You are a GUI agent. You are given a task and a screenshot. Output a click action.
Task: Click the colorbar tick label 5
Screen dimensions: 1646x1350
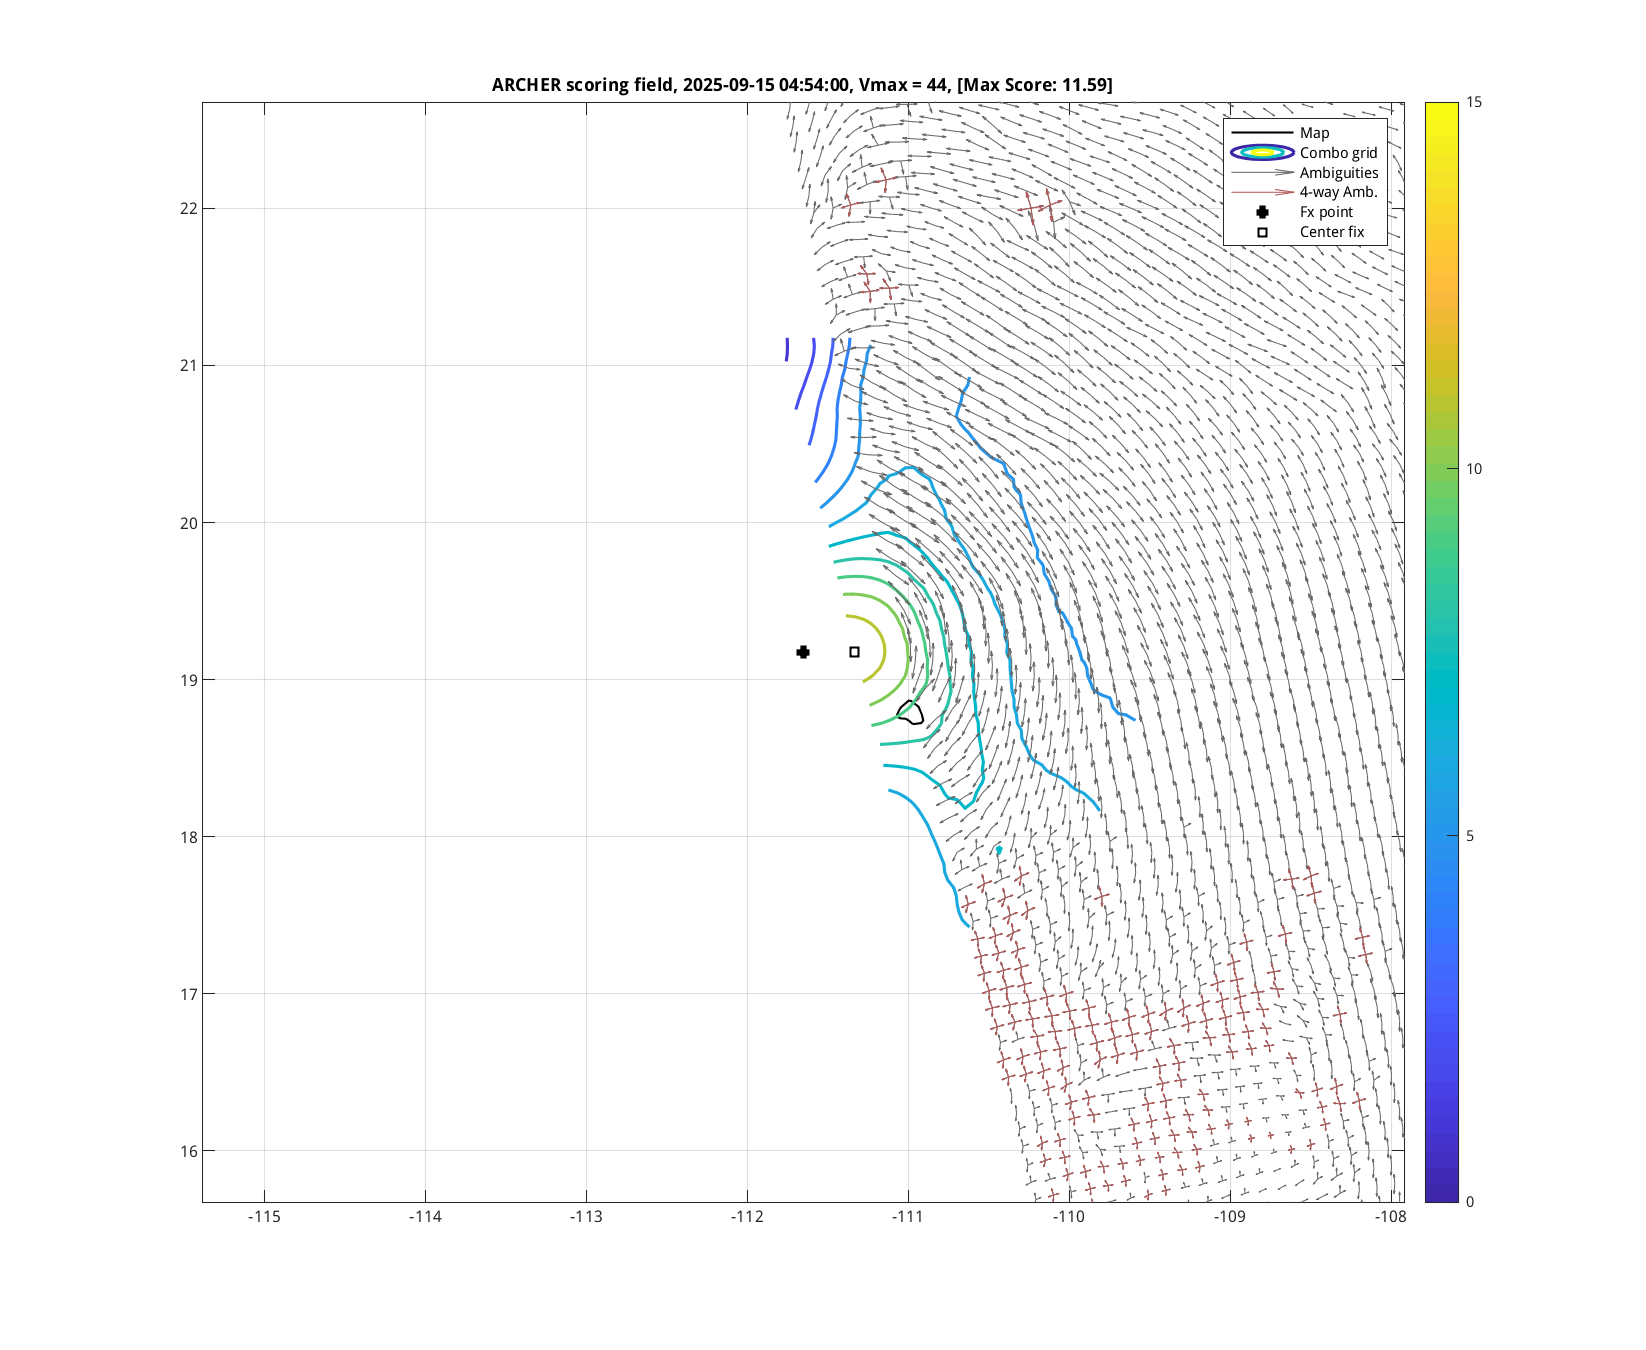click(x=1470, y=836)
